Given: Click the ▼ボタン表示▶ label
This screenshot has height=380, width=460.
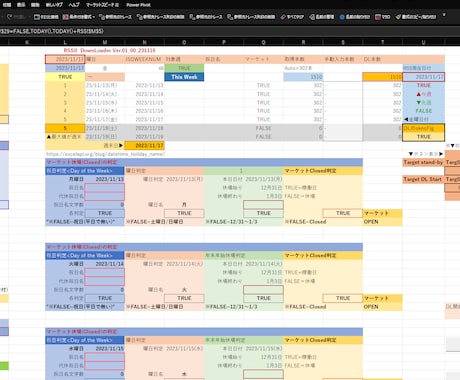Looking at the screenshot, I should [426, 154].
